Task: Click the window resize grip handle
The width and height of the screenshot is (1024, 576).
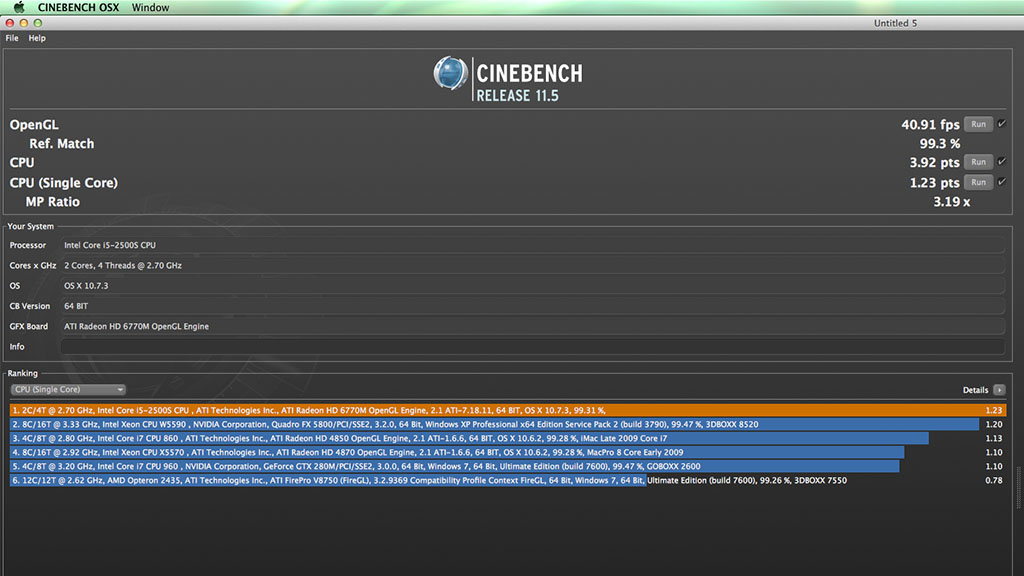Action: click(x=1019, y=487)
